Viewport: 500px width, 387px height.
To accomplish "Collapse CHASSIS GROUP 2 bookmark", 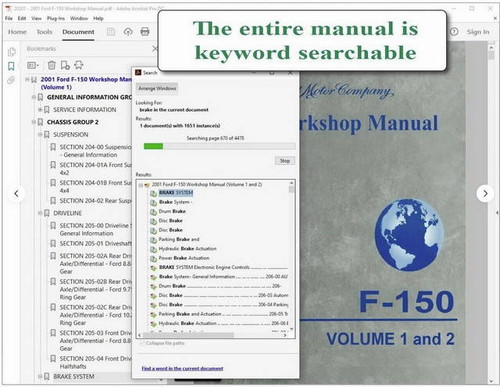I will (34, 122).
